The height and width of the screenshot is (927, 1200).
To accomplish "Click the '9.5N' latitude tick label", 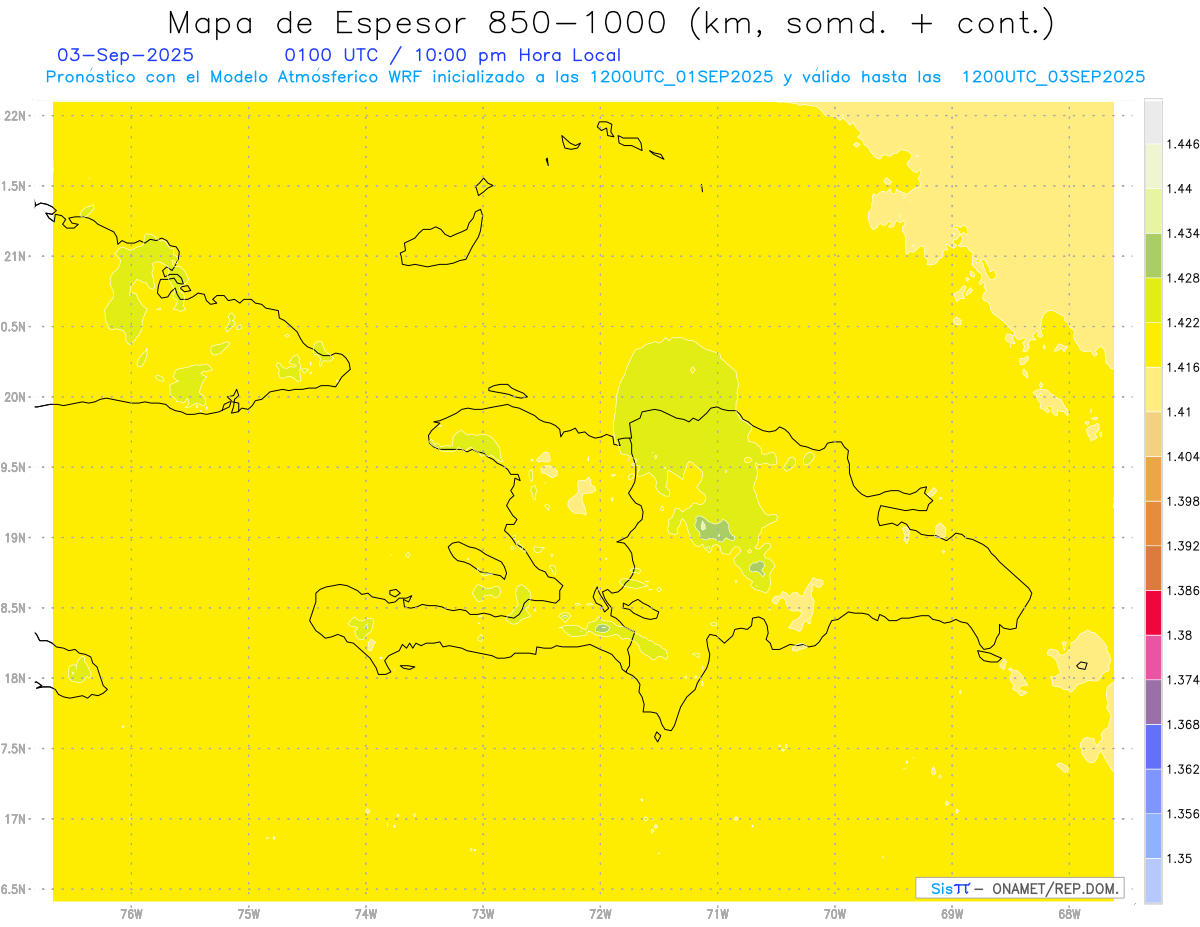I will 13,468.
